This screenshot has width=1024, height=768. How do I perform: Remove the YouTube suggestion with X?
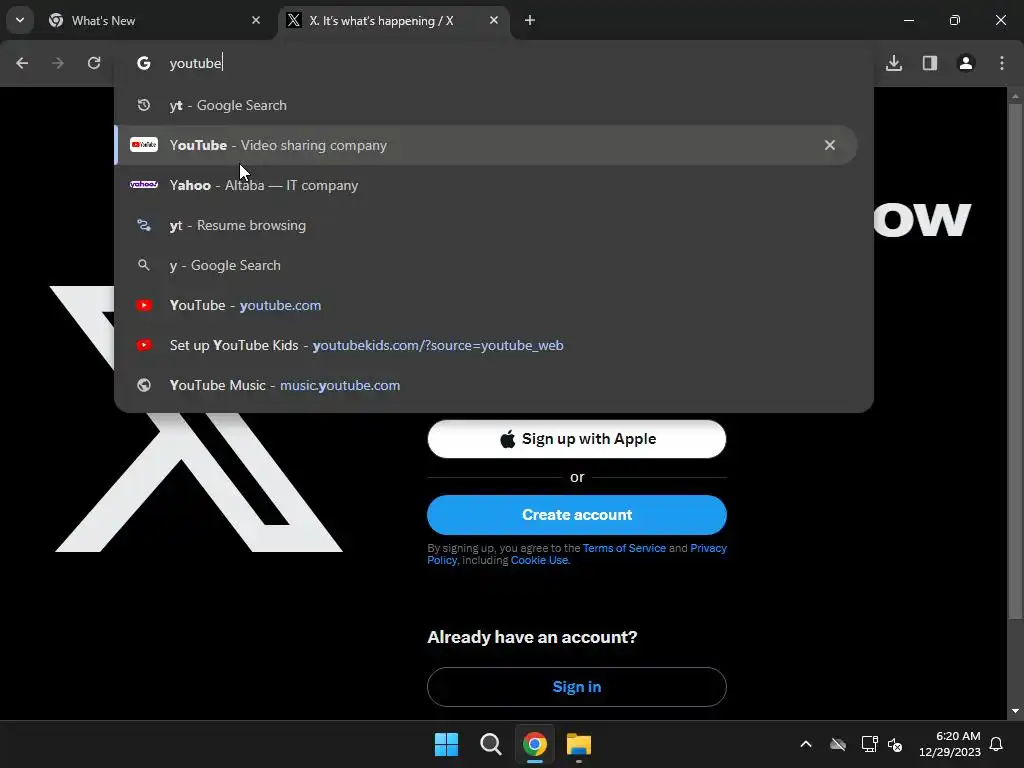[829, 145]
